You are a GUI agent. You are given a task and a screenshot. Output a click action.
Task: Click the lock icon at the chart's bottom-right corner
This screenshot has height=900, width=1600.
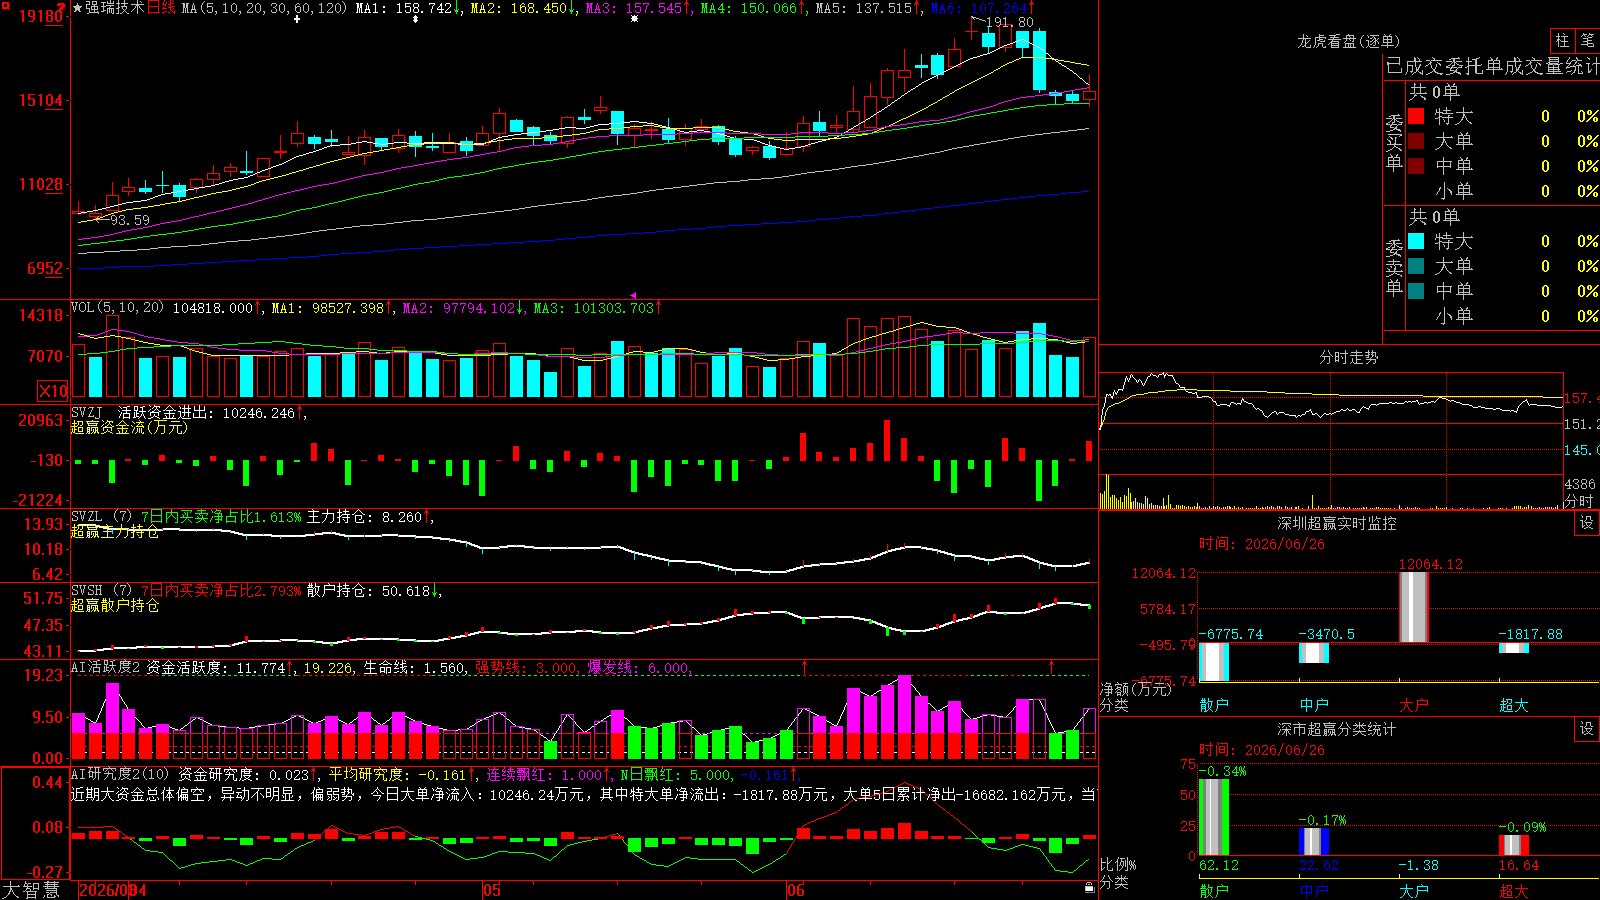(1089, 887)
